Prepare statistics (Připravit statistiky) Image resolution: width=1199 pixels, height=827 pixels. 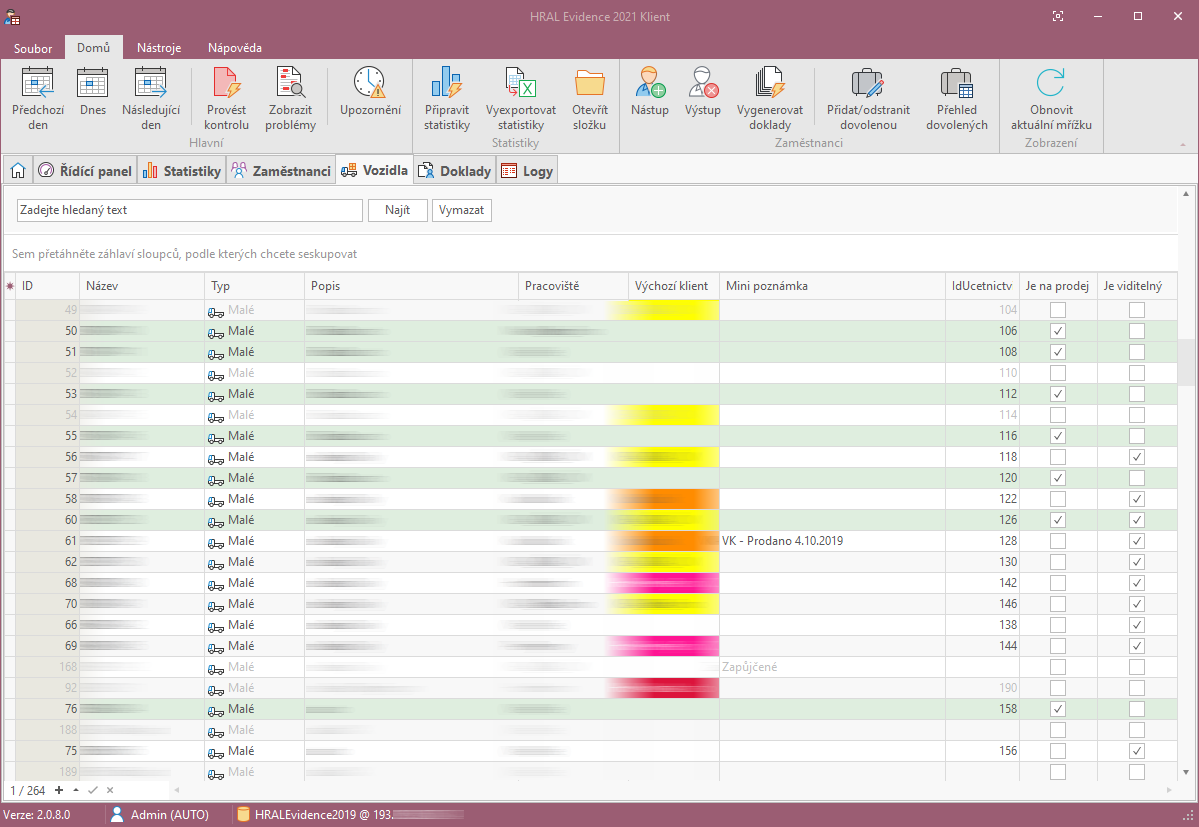point(447,99)
